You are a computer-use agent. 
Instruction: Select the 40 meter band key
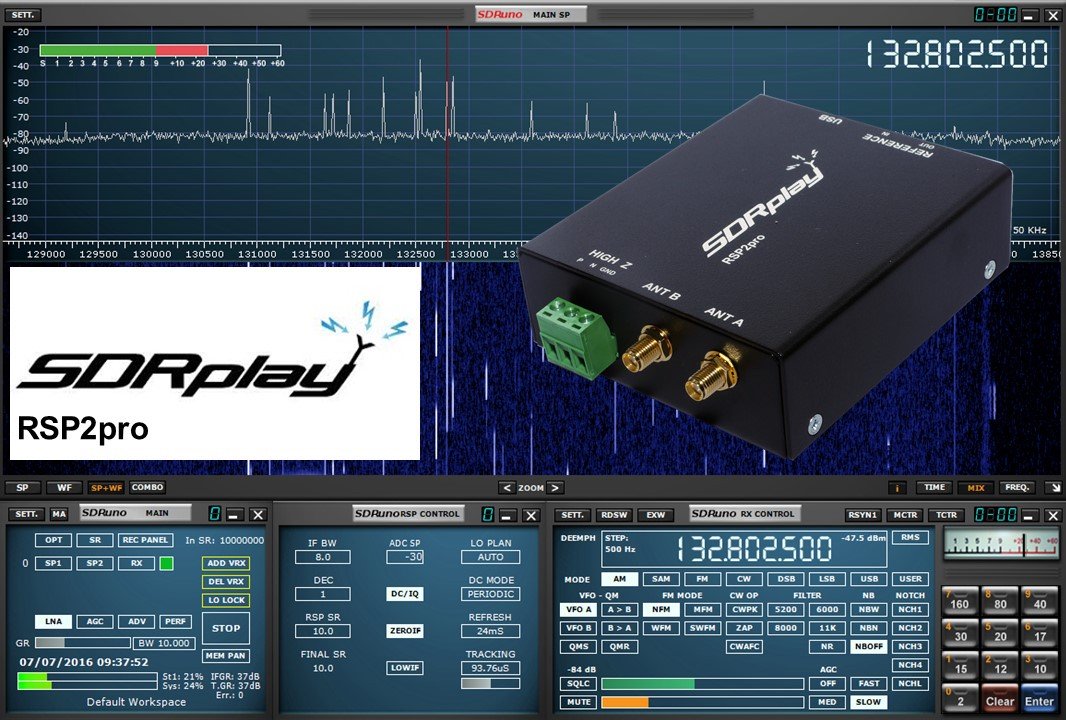point(1039,600)
